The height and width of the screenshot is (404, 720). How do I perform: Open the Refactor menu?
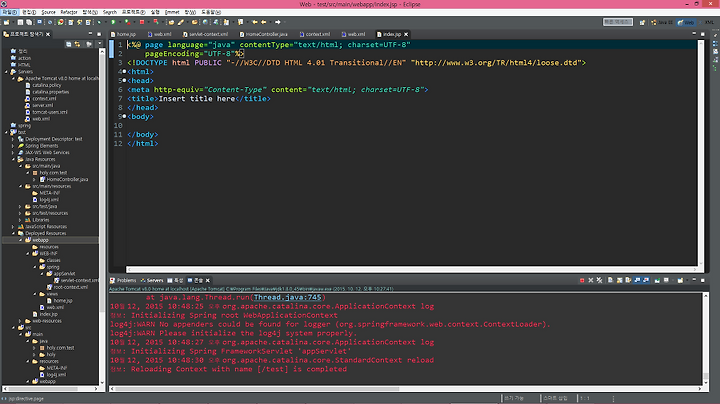(69, 12)
